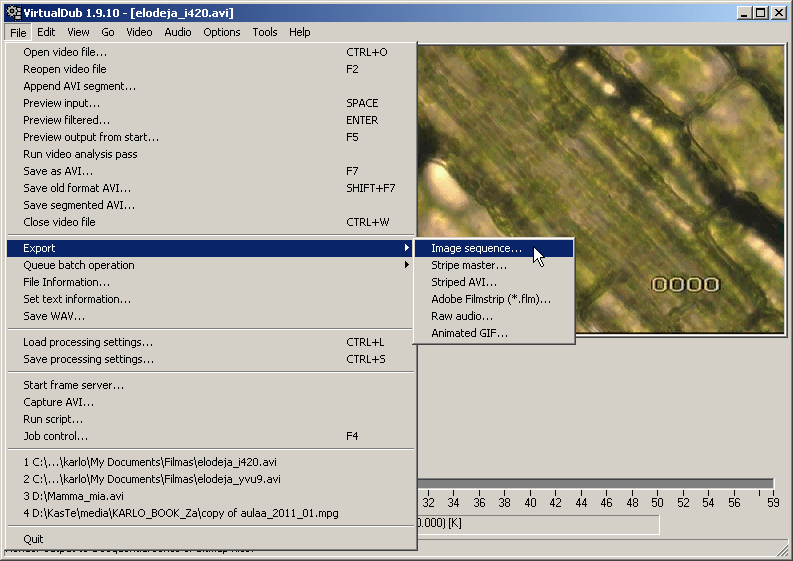Open recent file elodeja_yvu9.avi
This screenshot has width=793, height=561.
pos(211,479)
